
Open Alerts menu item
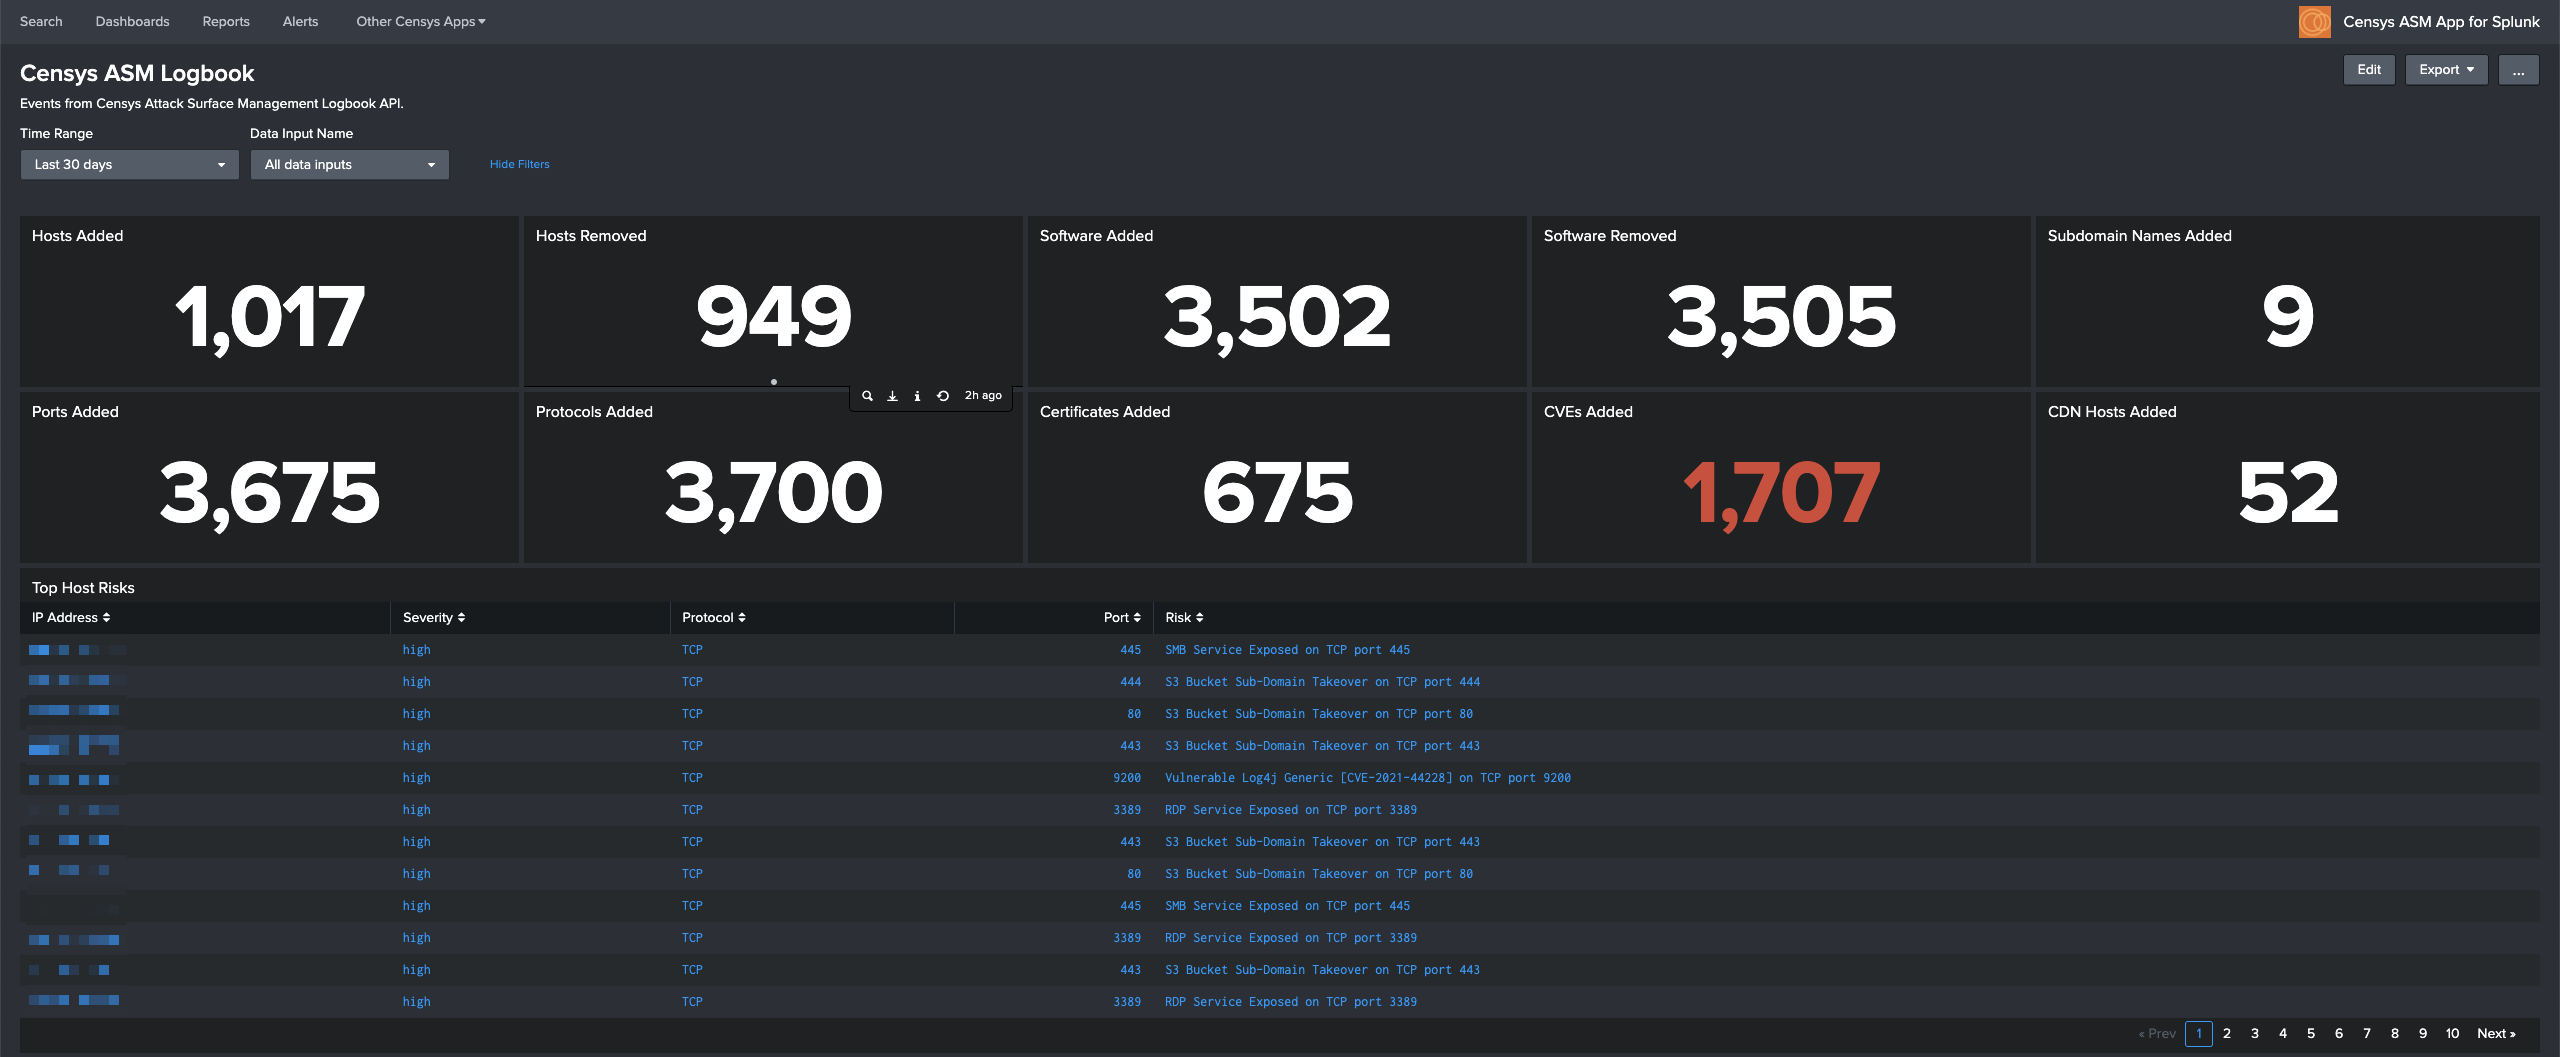coord(300,22)
